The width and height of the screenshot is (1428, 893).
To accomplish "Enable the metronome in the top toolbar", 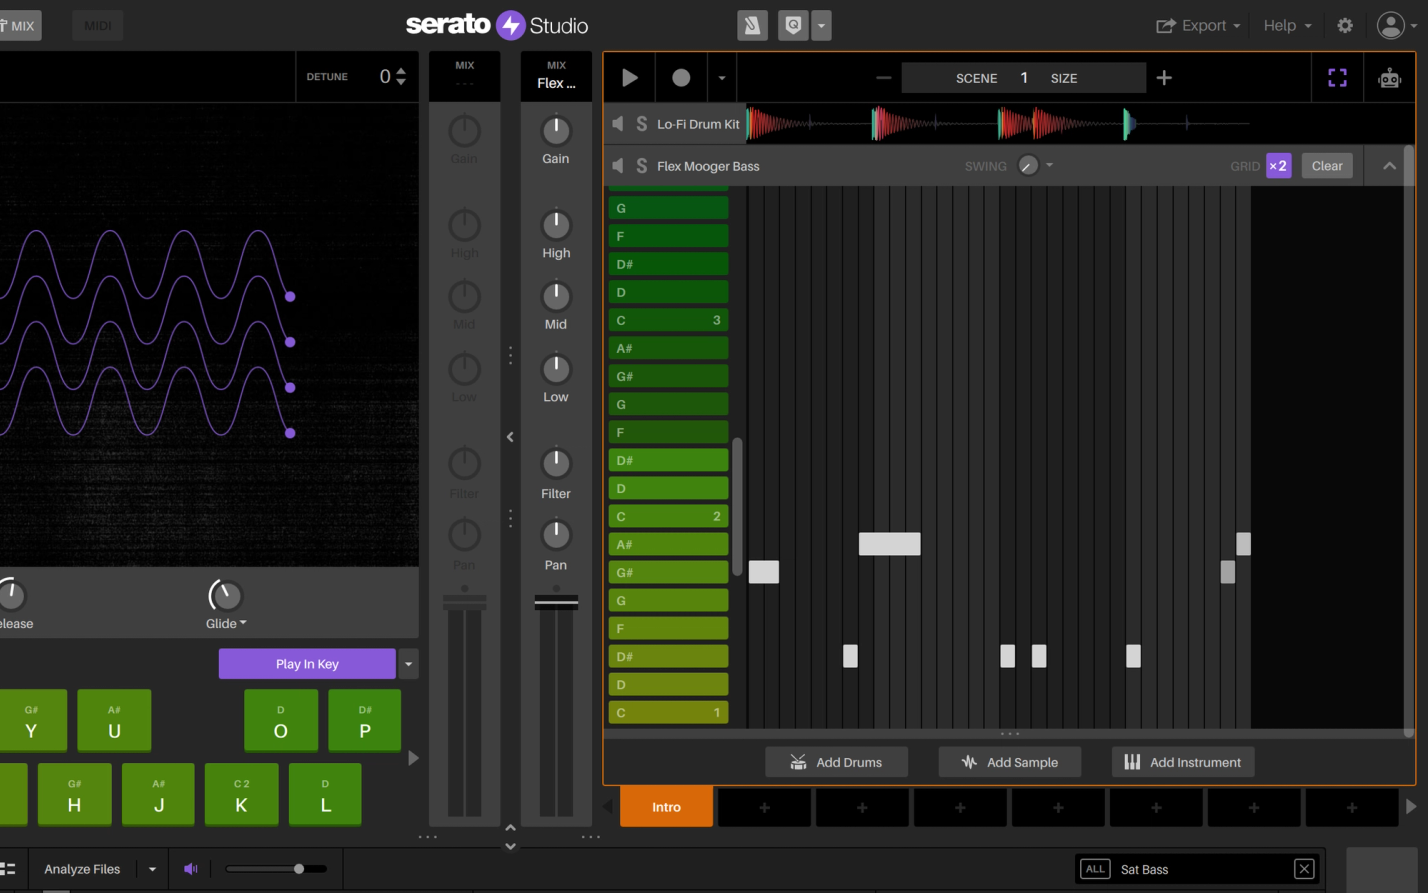I will click(x=753, y=25).
